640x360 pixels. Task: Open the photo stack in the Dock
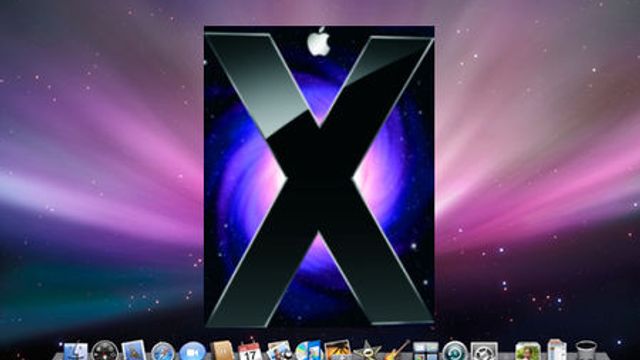(x=527, y=351)
